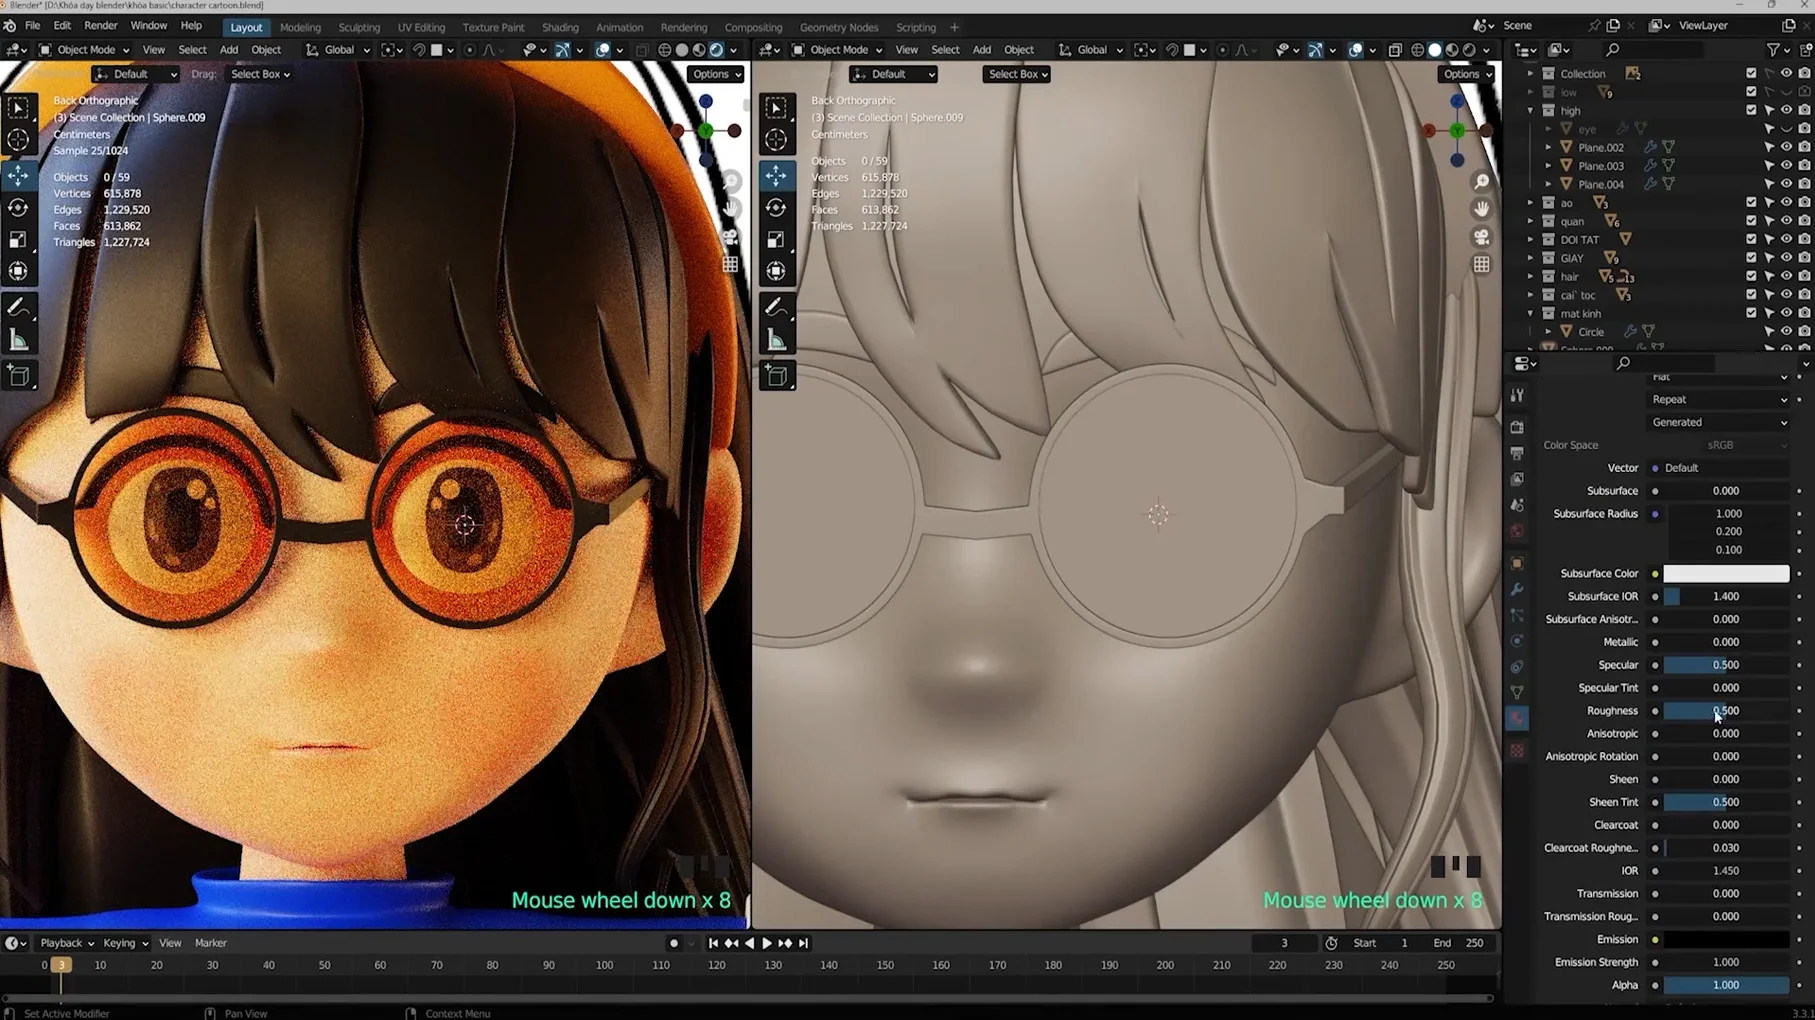This screenshot has width=1815, height=1020.
Task: Toggle visibility eye of Circle object
Action: [1786, 331]
